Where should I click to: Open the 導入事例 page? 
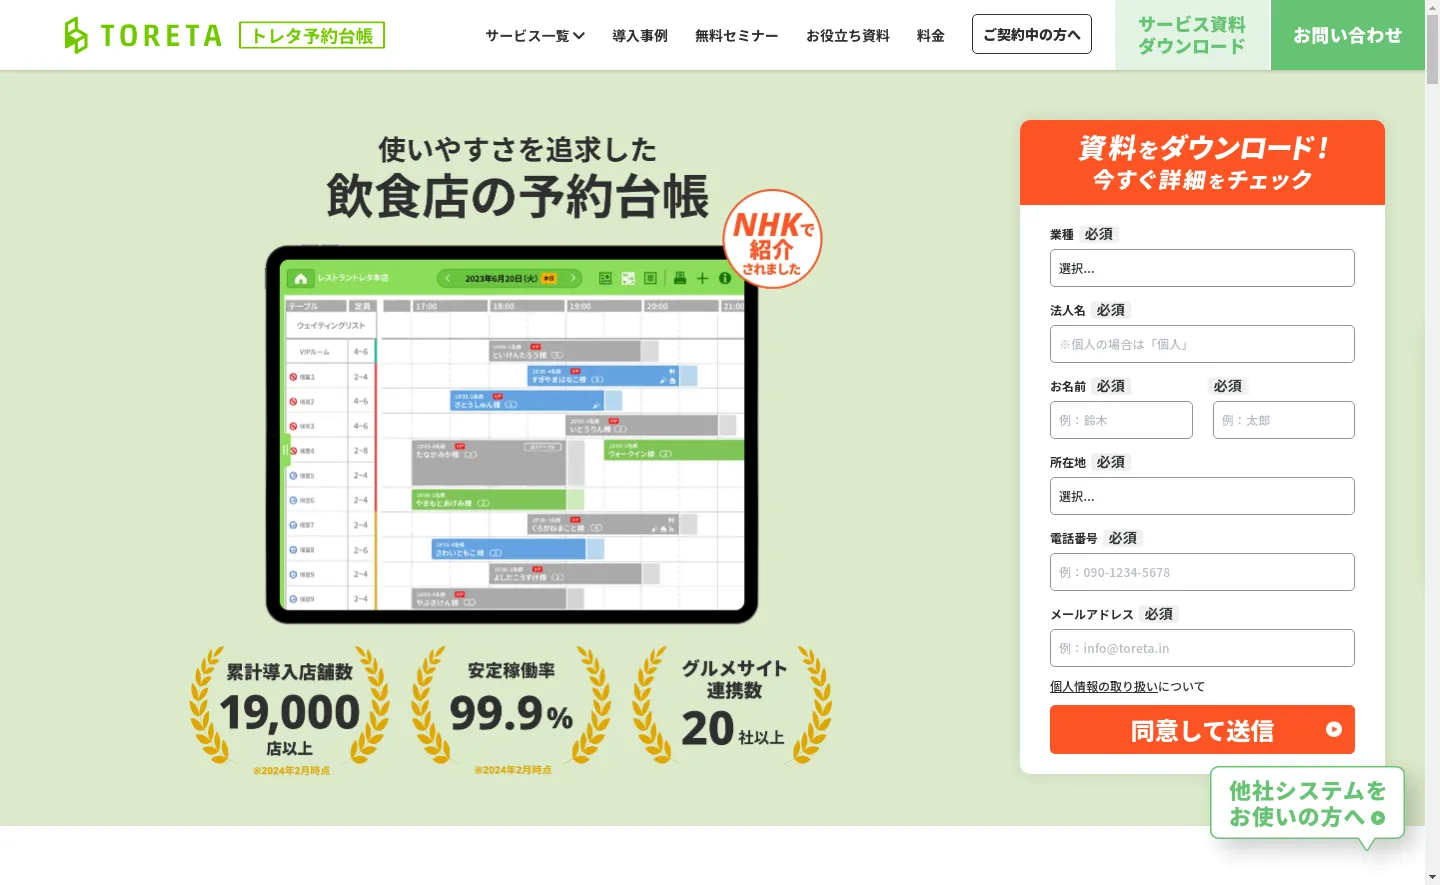(640, 36)
